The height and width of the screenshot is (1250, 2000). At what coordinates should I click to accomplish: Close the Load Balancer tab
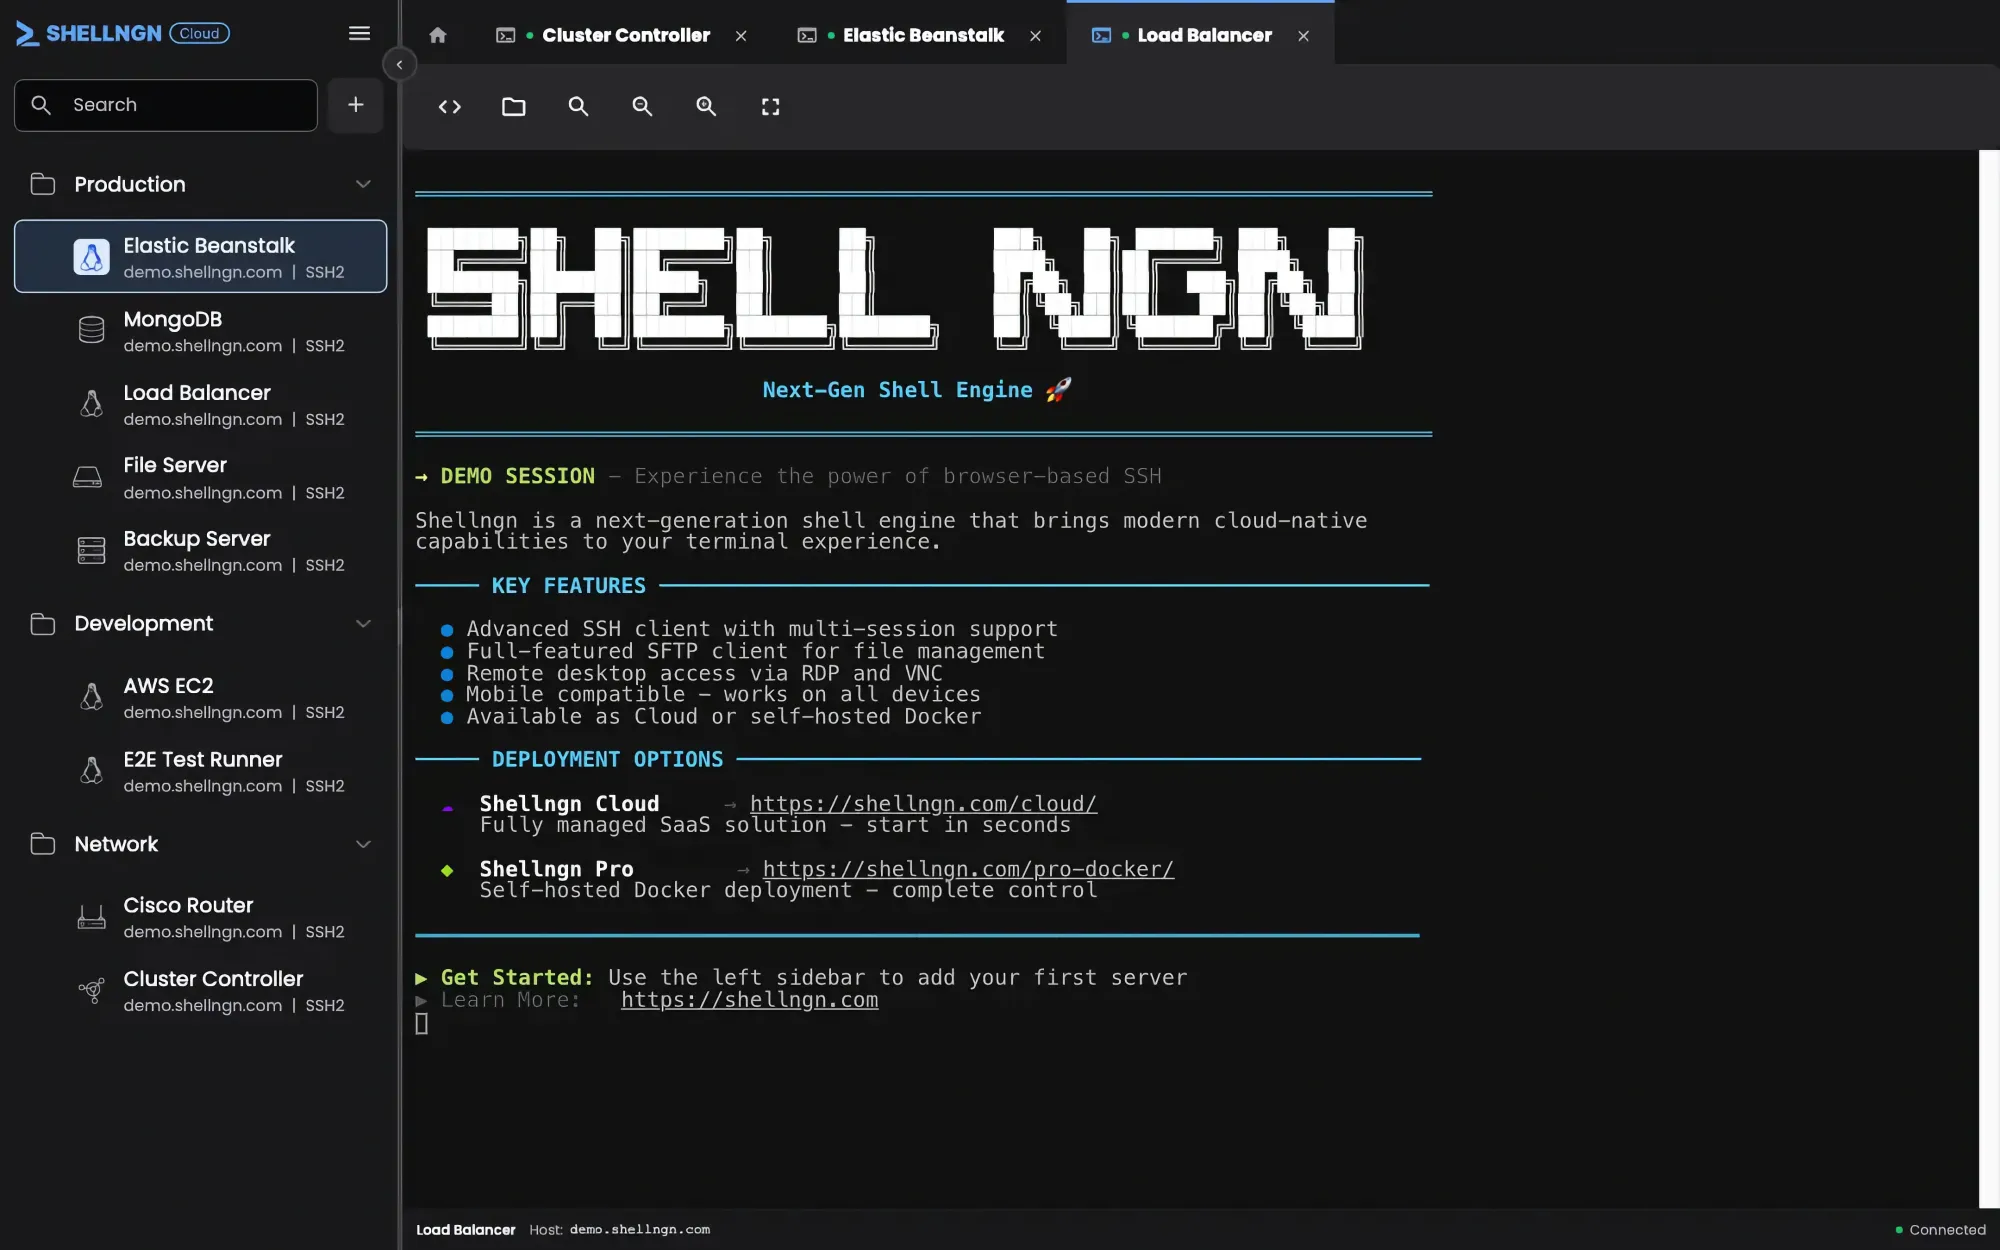[1303, 36]
